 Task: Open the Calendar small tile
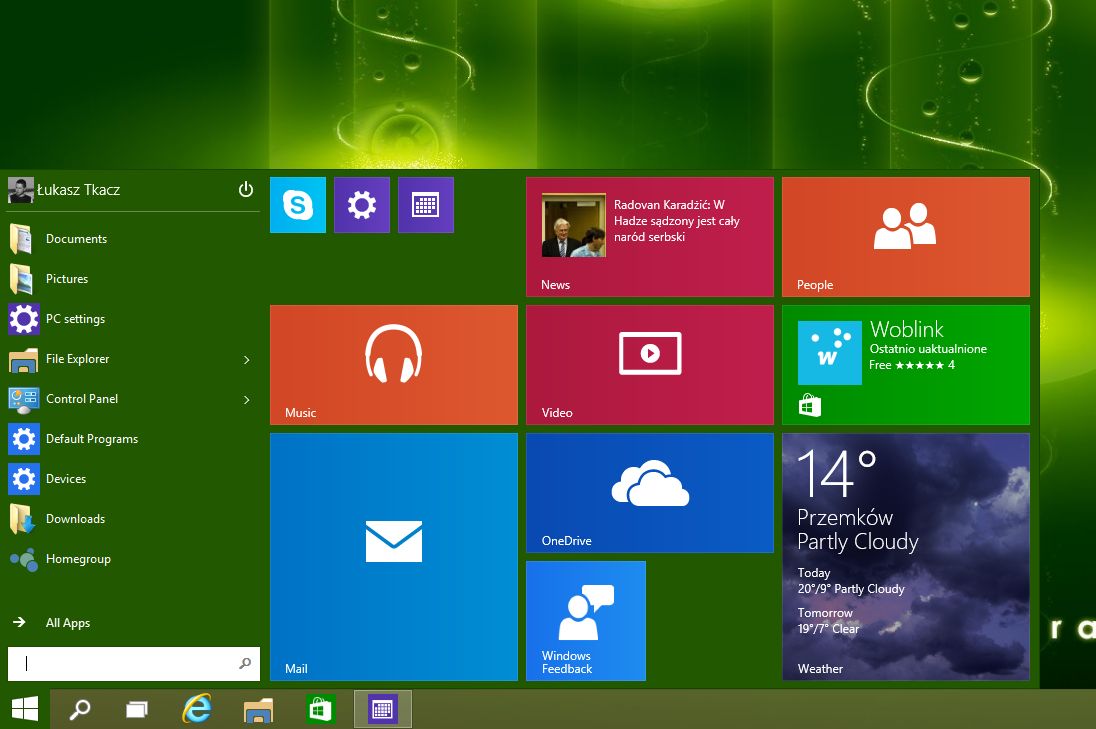tap(426, 205)
